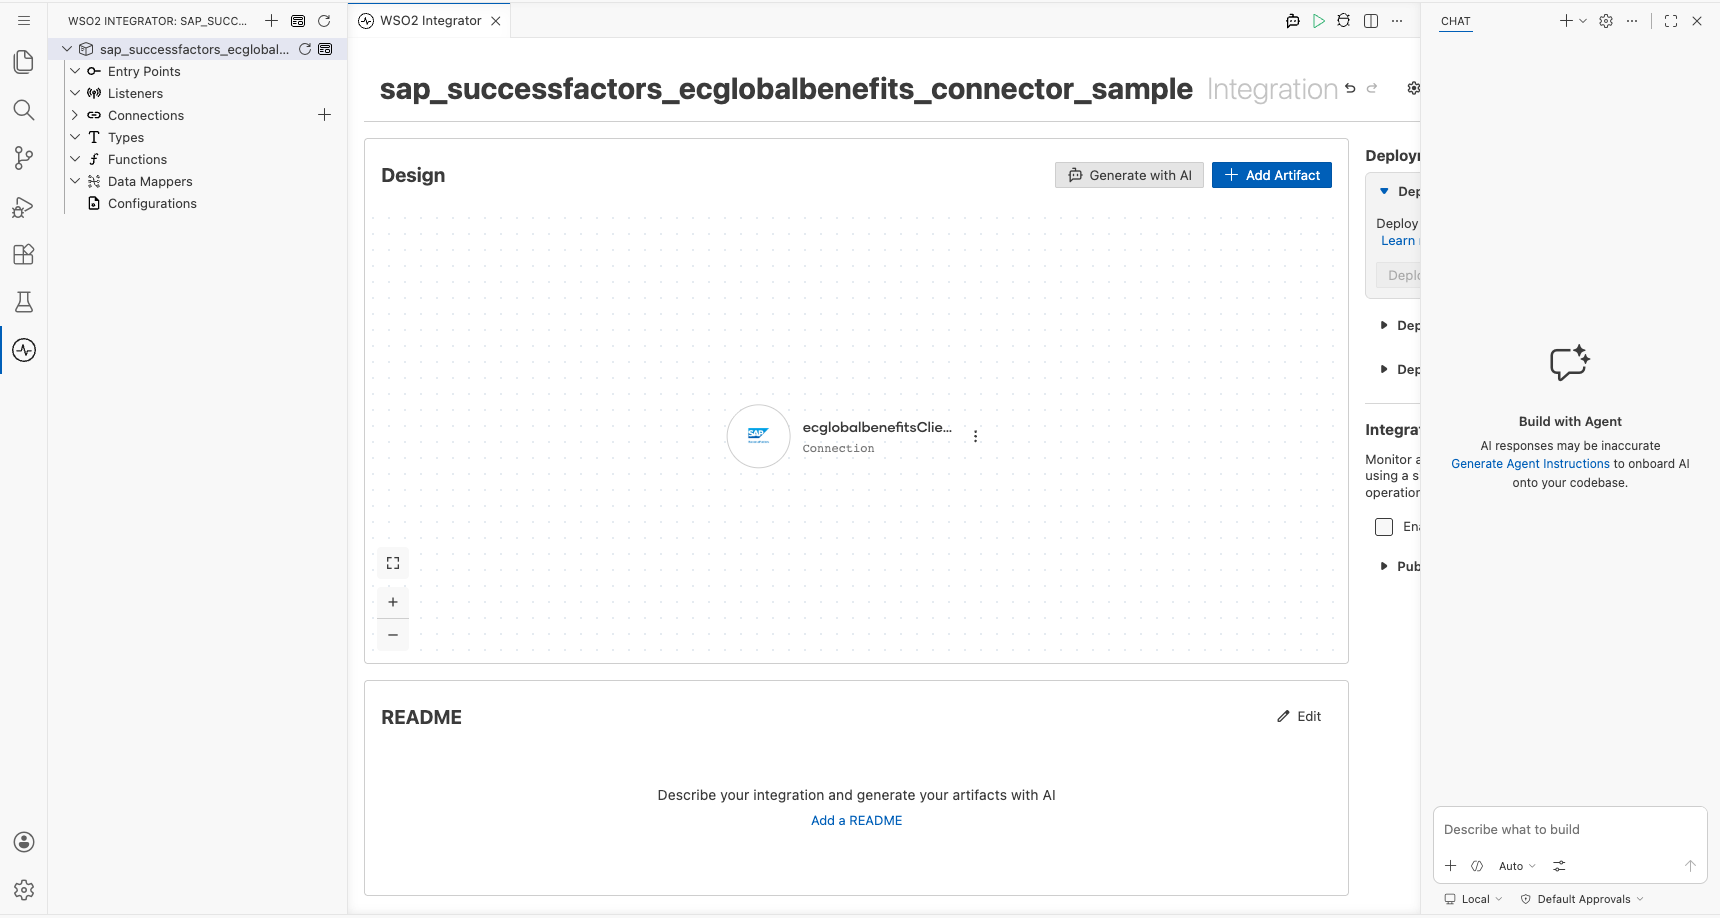The image size is (1720, 918).
Task: Collapse the Entry Points tree node
Action: [x=75, y=71]
